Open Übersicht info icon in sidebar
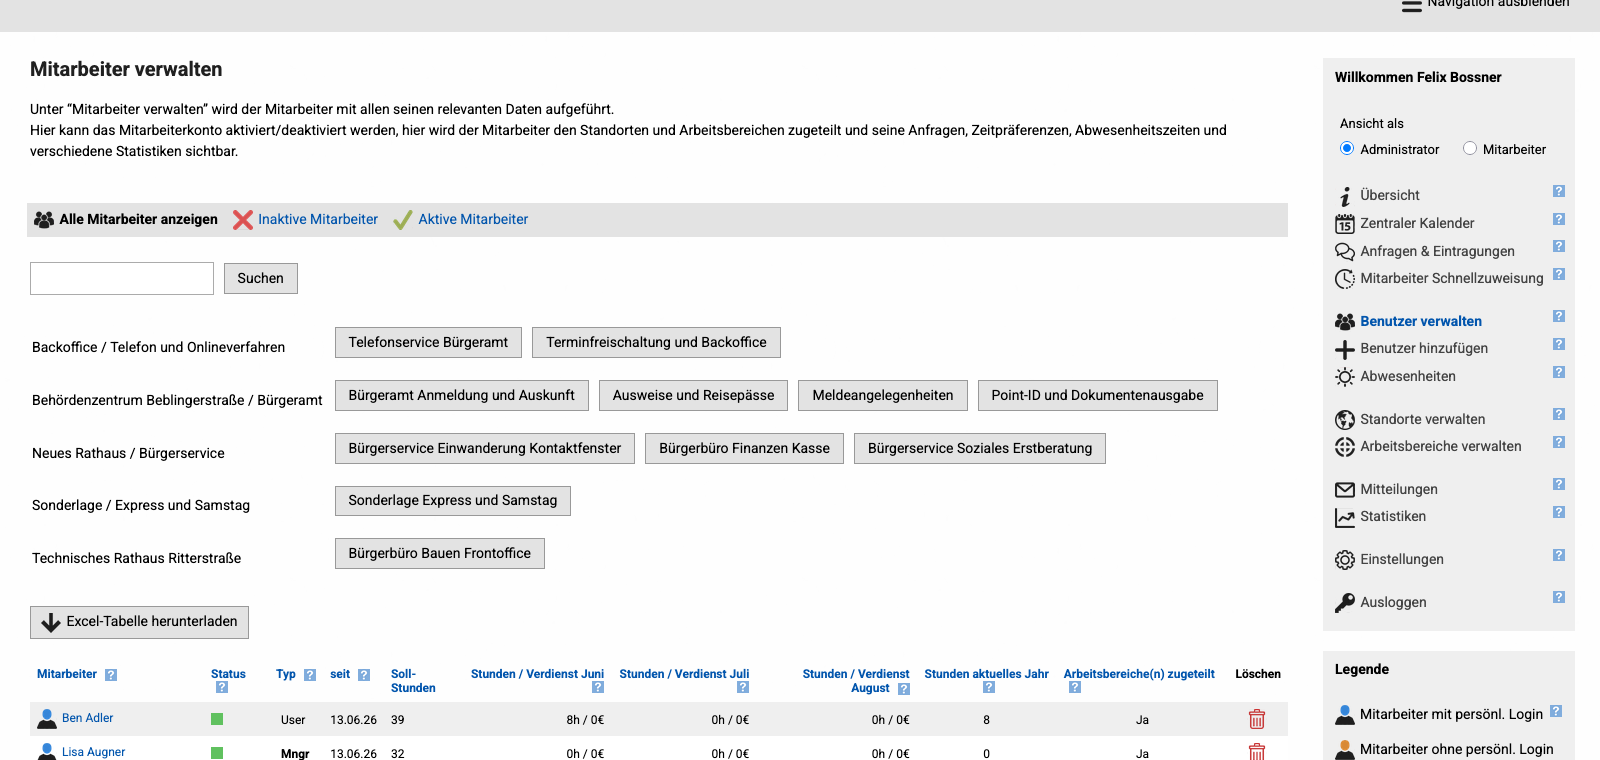This screenshot has height=760, width=1600. [x=1345, y=196]
